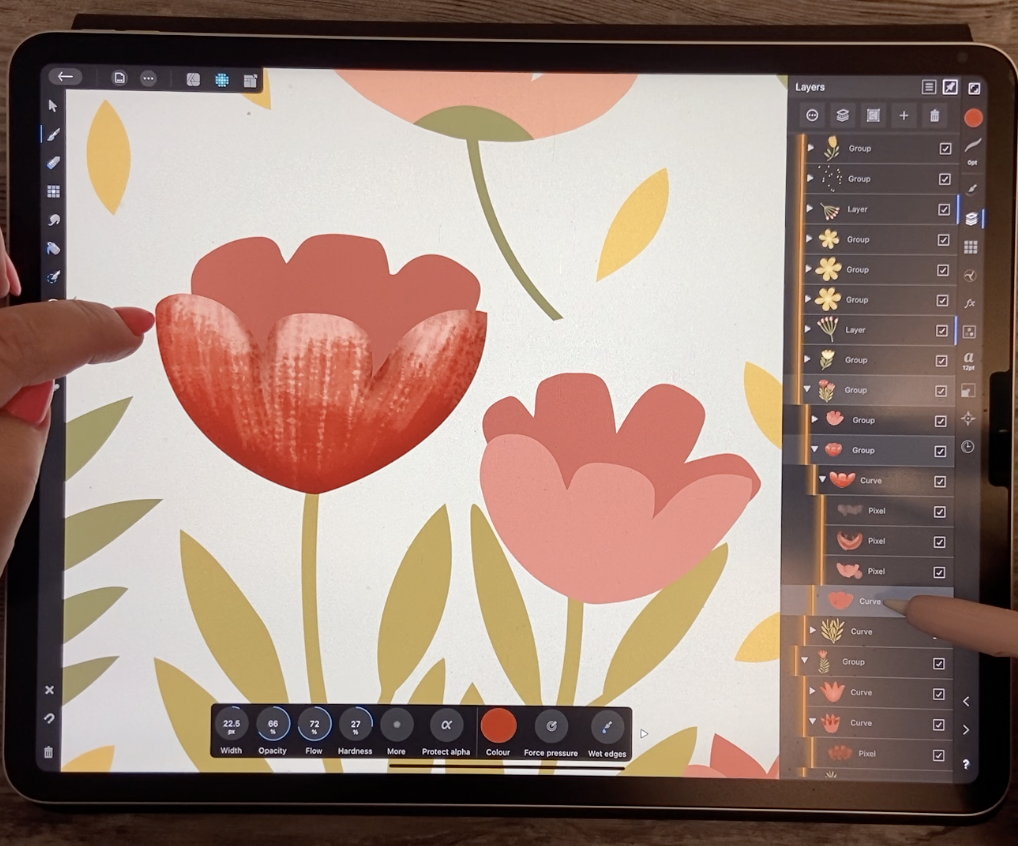Select the Smudge Brush tool

tap(53, 220)
